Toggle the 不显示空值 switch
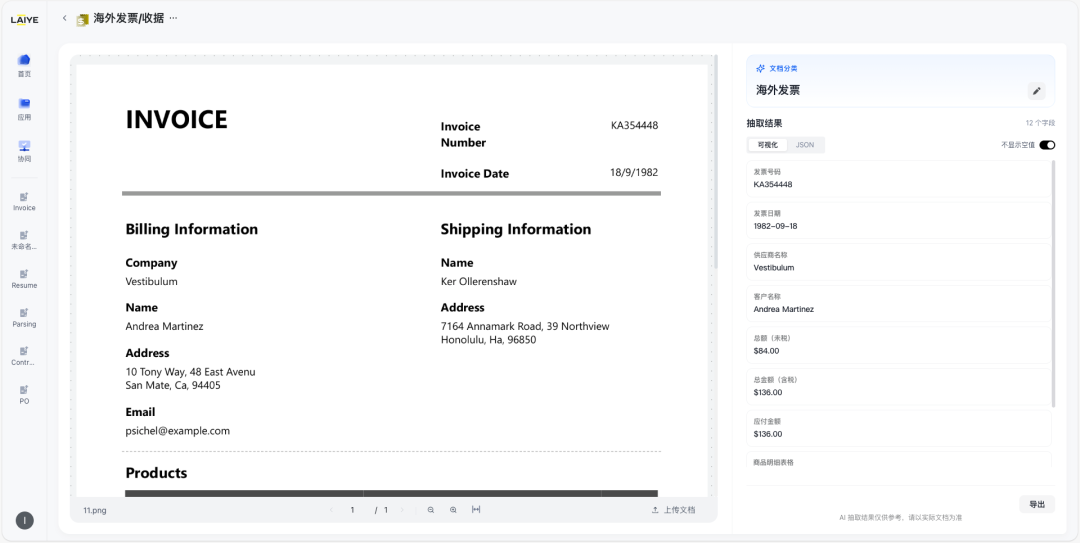 [1047, 145]
